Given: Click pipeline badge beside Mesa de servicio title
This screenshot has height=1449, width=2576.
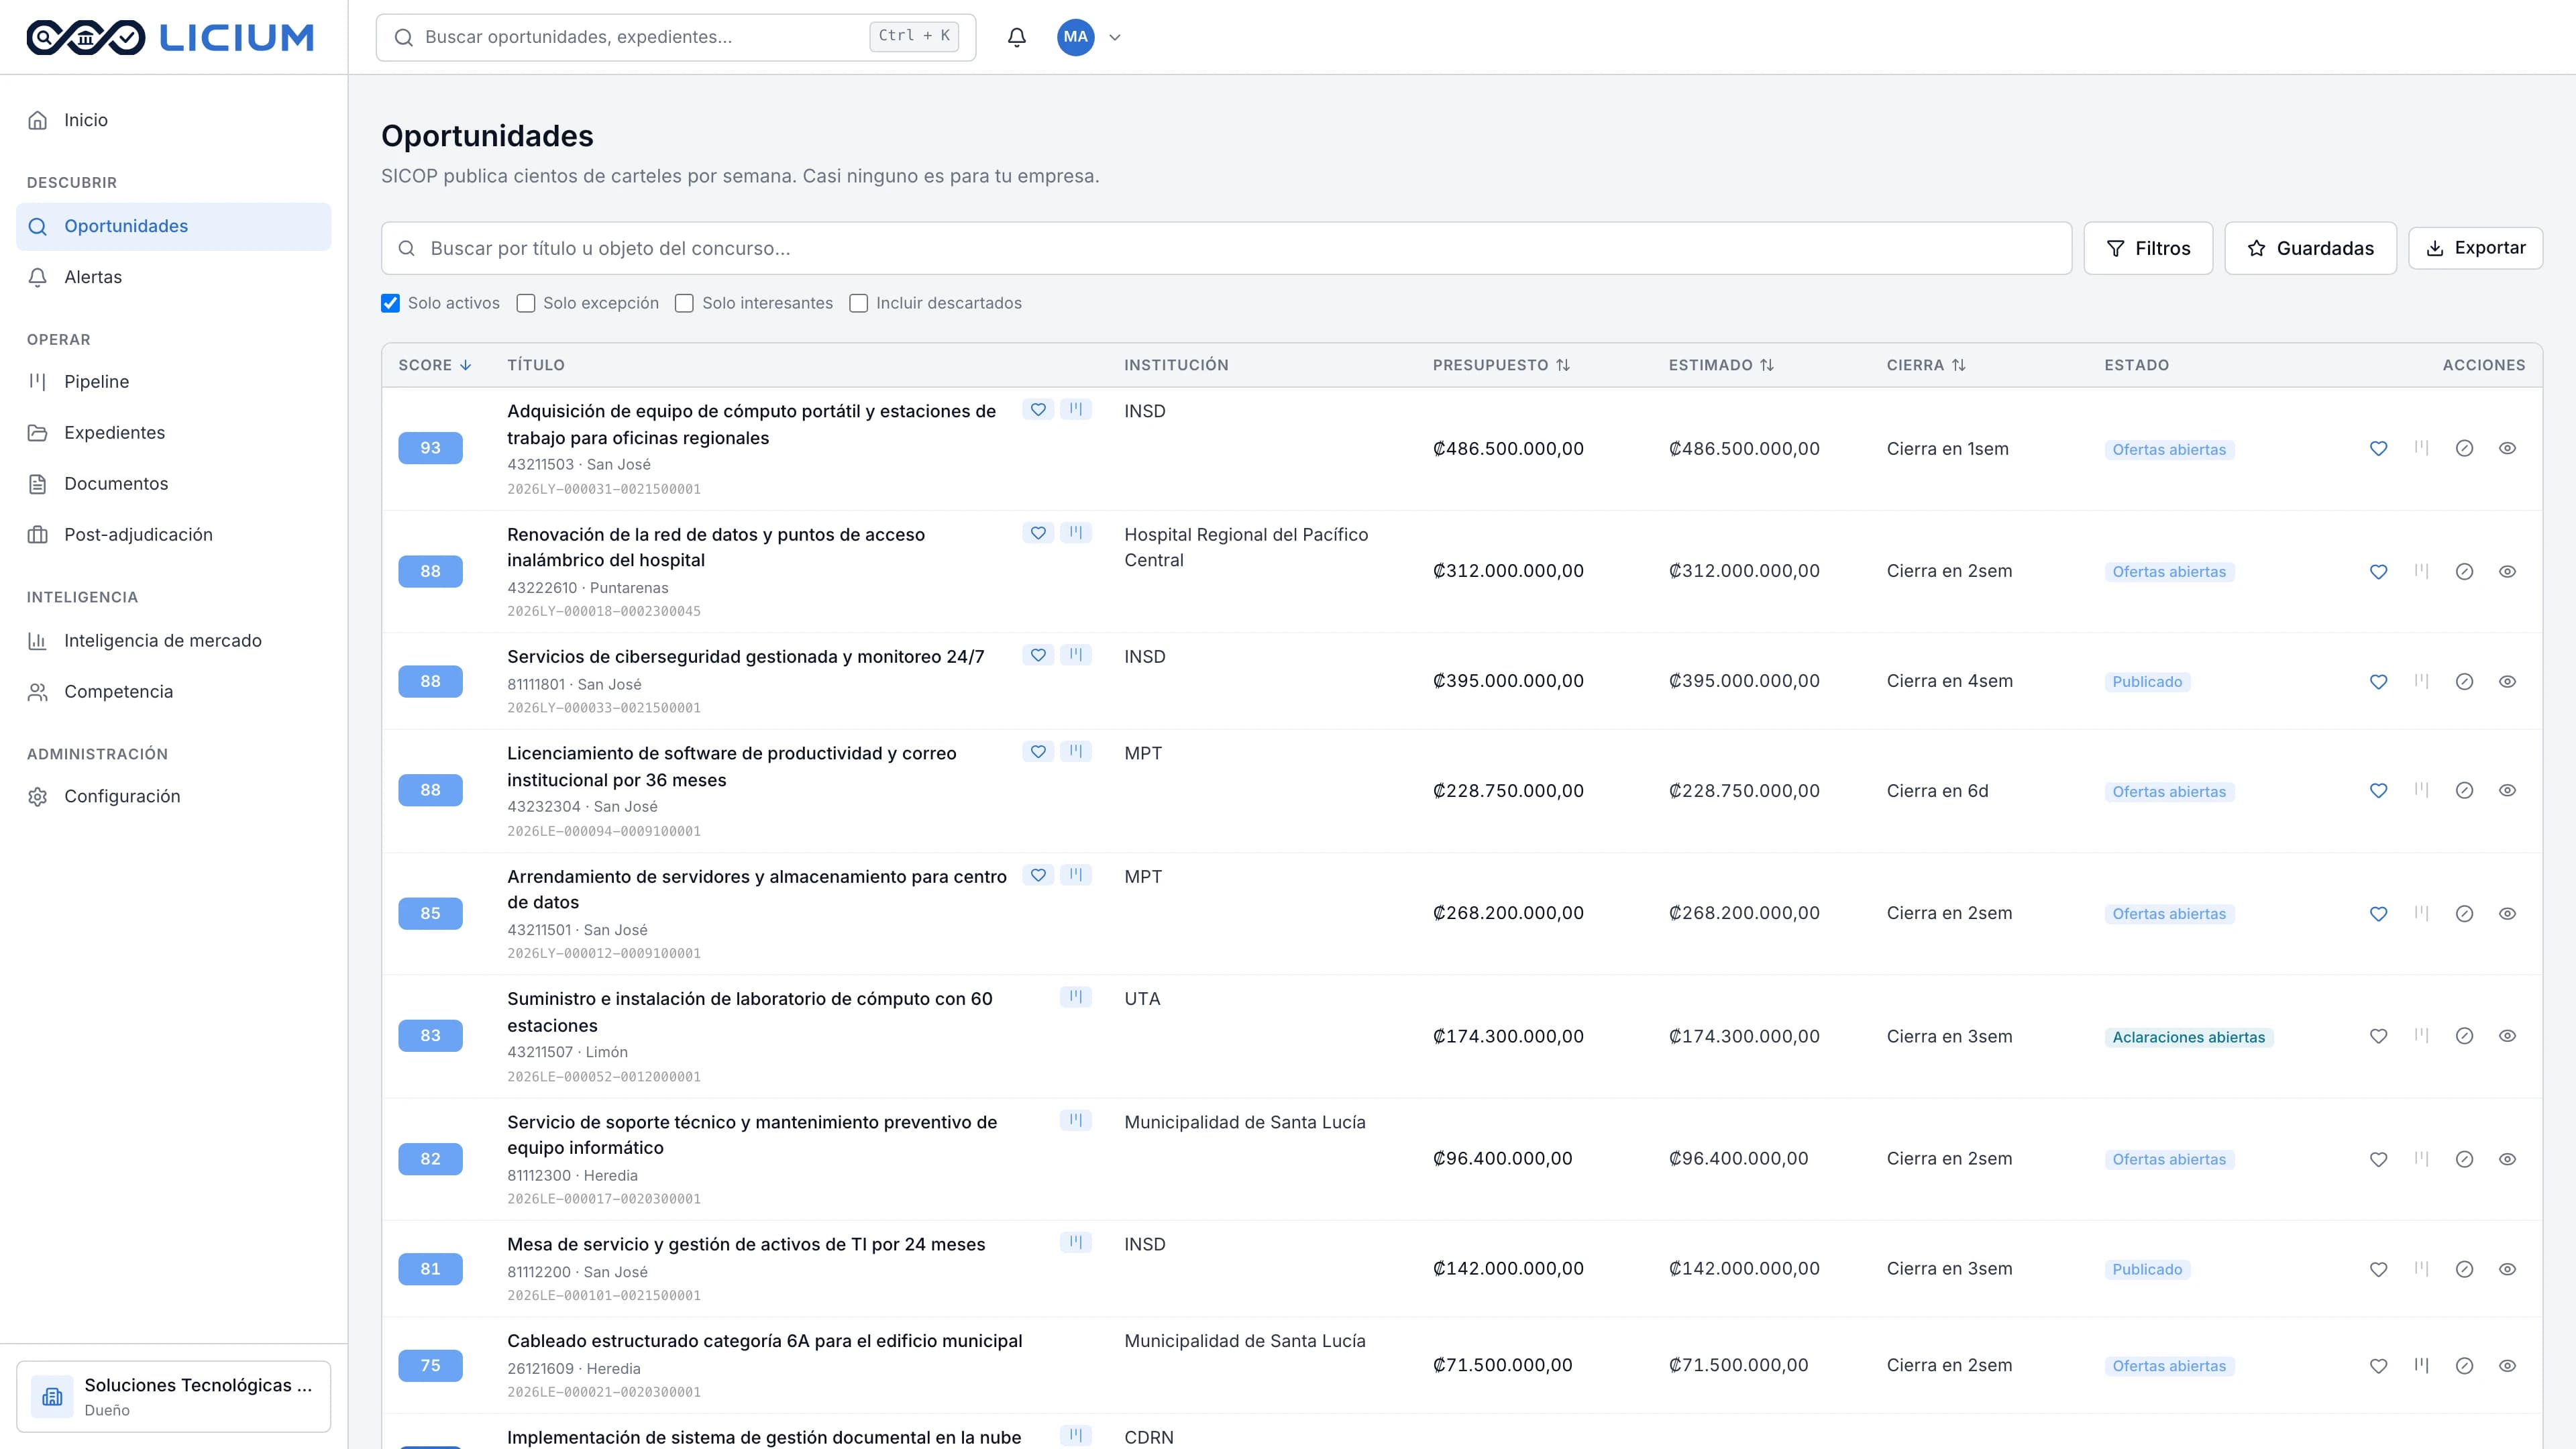Looking at the screenshot, I should (1075, 1243).
